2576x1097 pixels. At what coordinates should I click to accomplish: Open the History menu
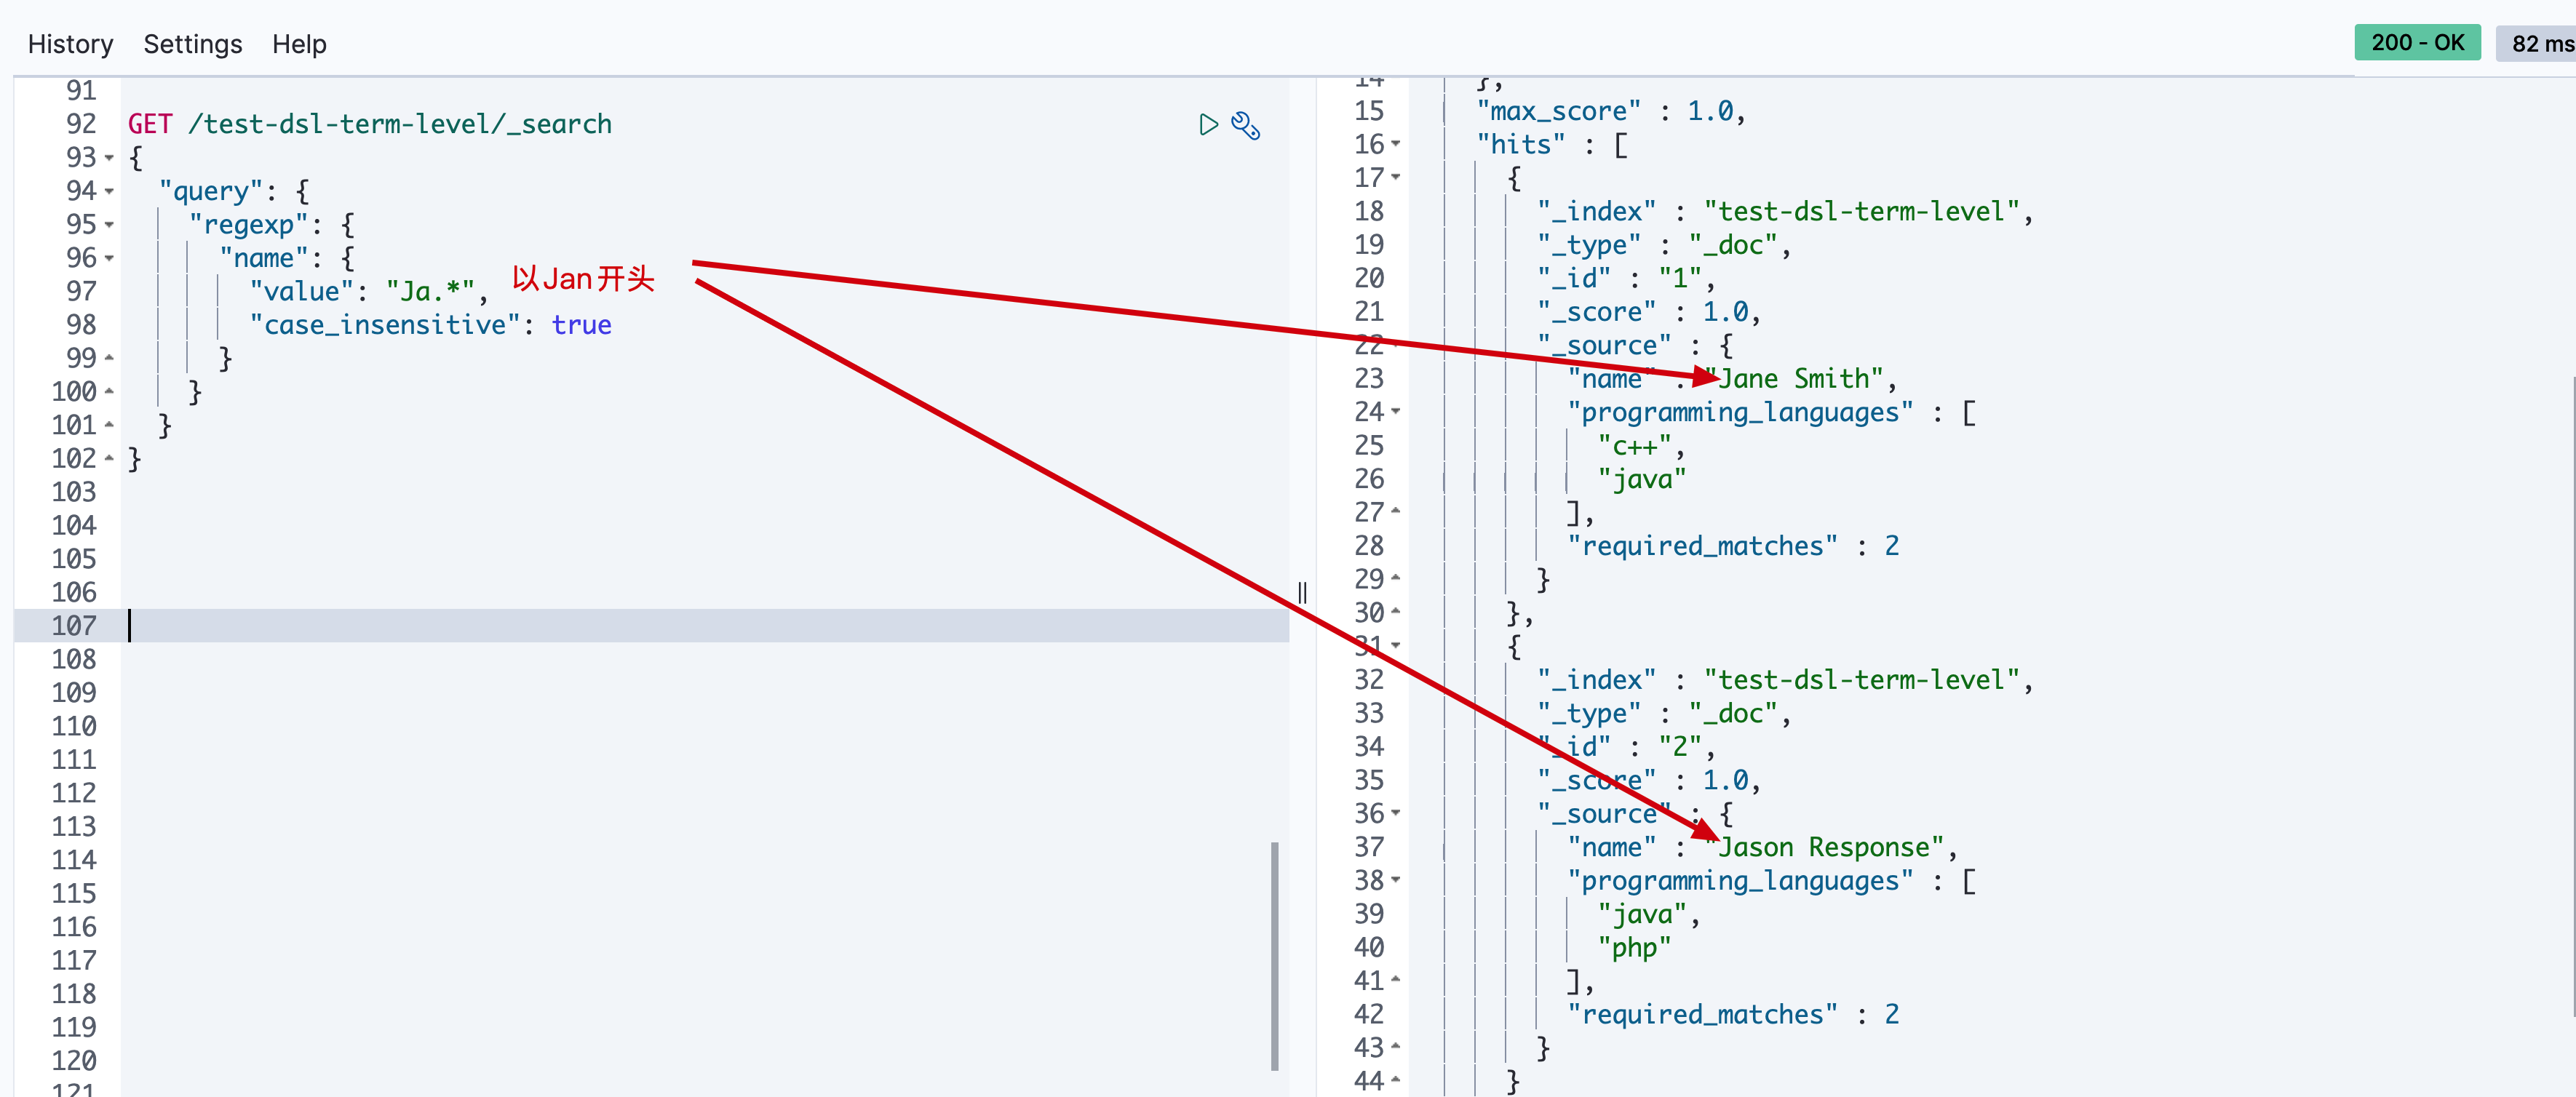click(70, 44)
